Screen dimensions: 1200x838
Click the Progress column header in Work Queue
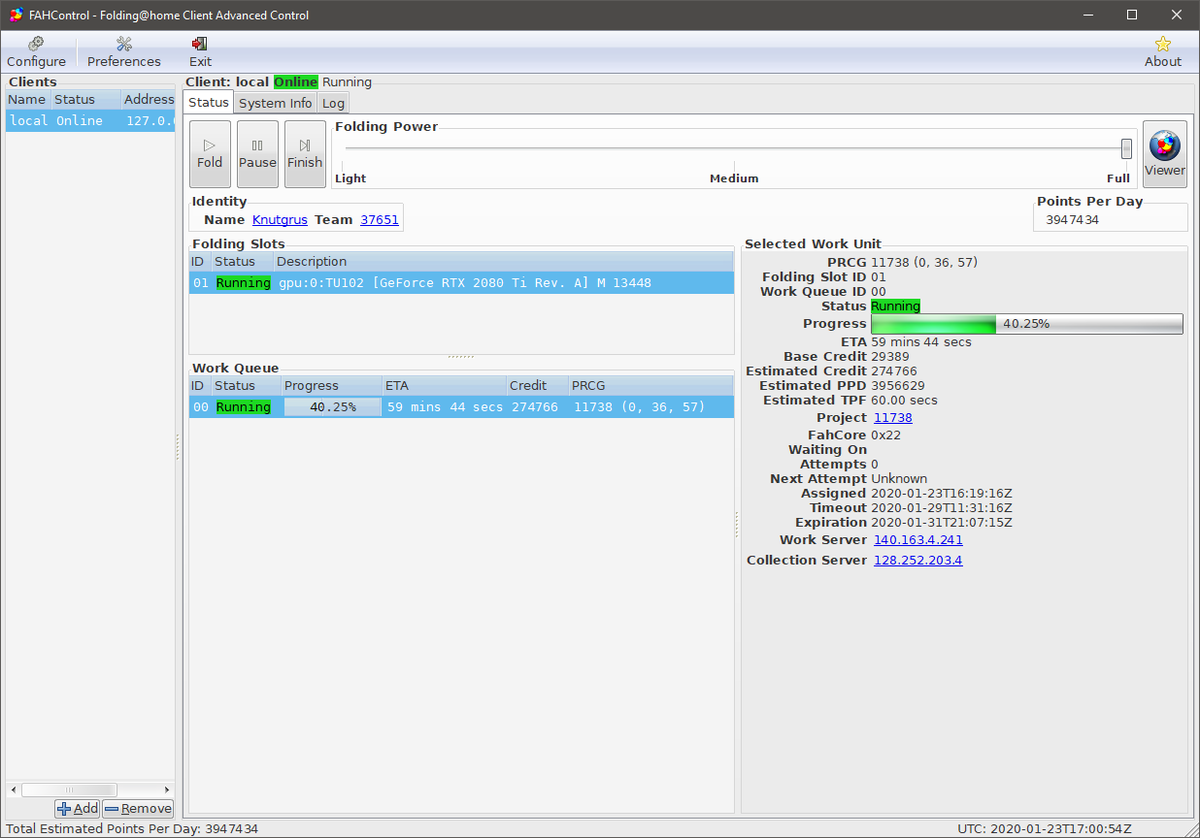click(331, 386)
